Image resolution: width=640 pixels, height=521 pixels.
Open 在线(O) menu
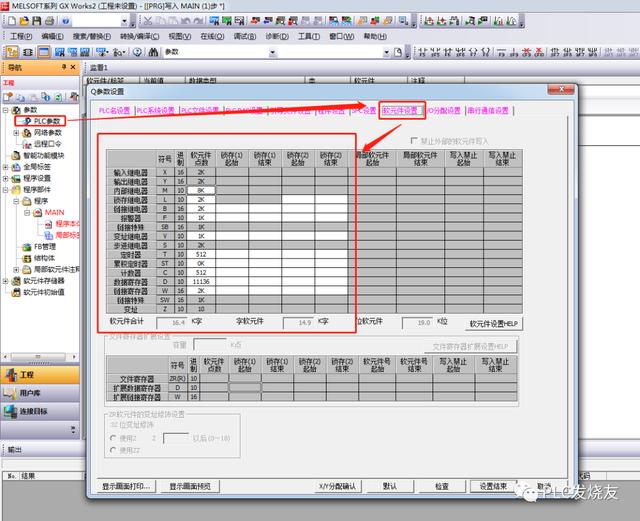tap(212, 36)
